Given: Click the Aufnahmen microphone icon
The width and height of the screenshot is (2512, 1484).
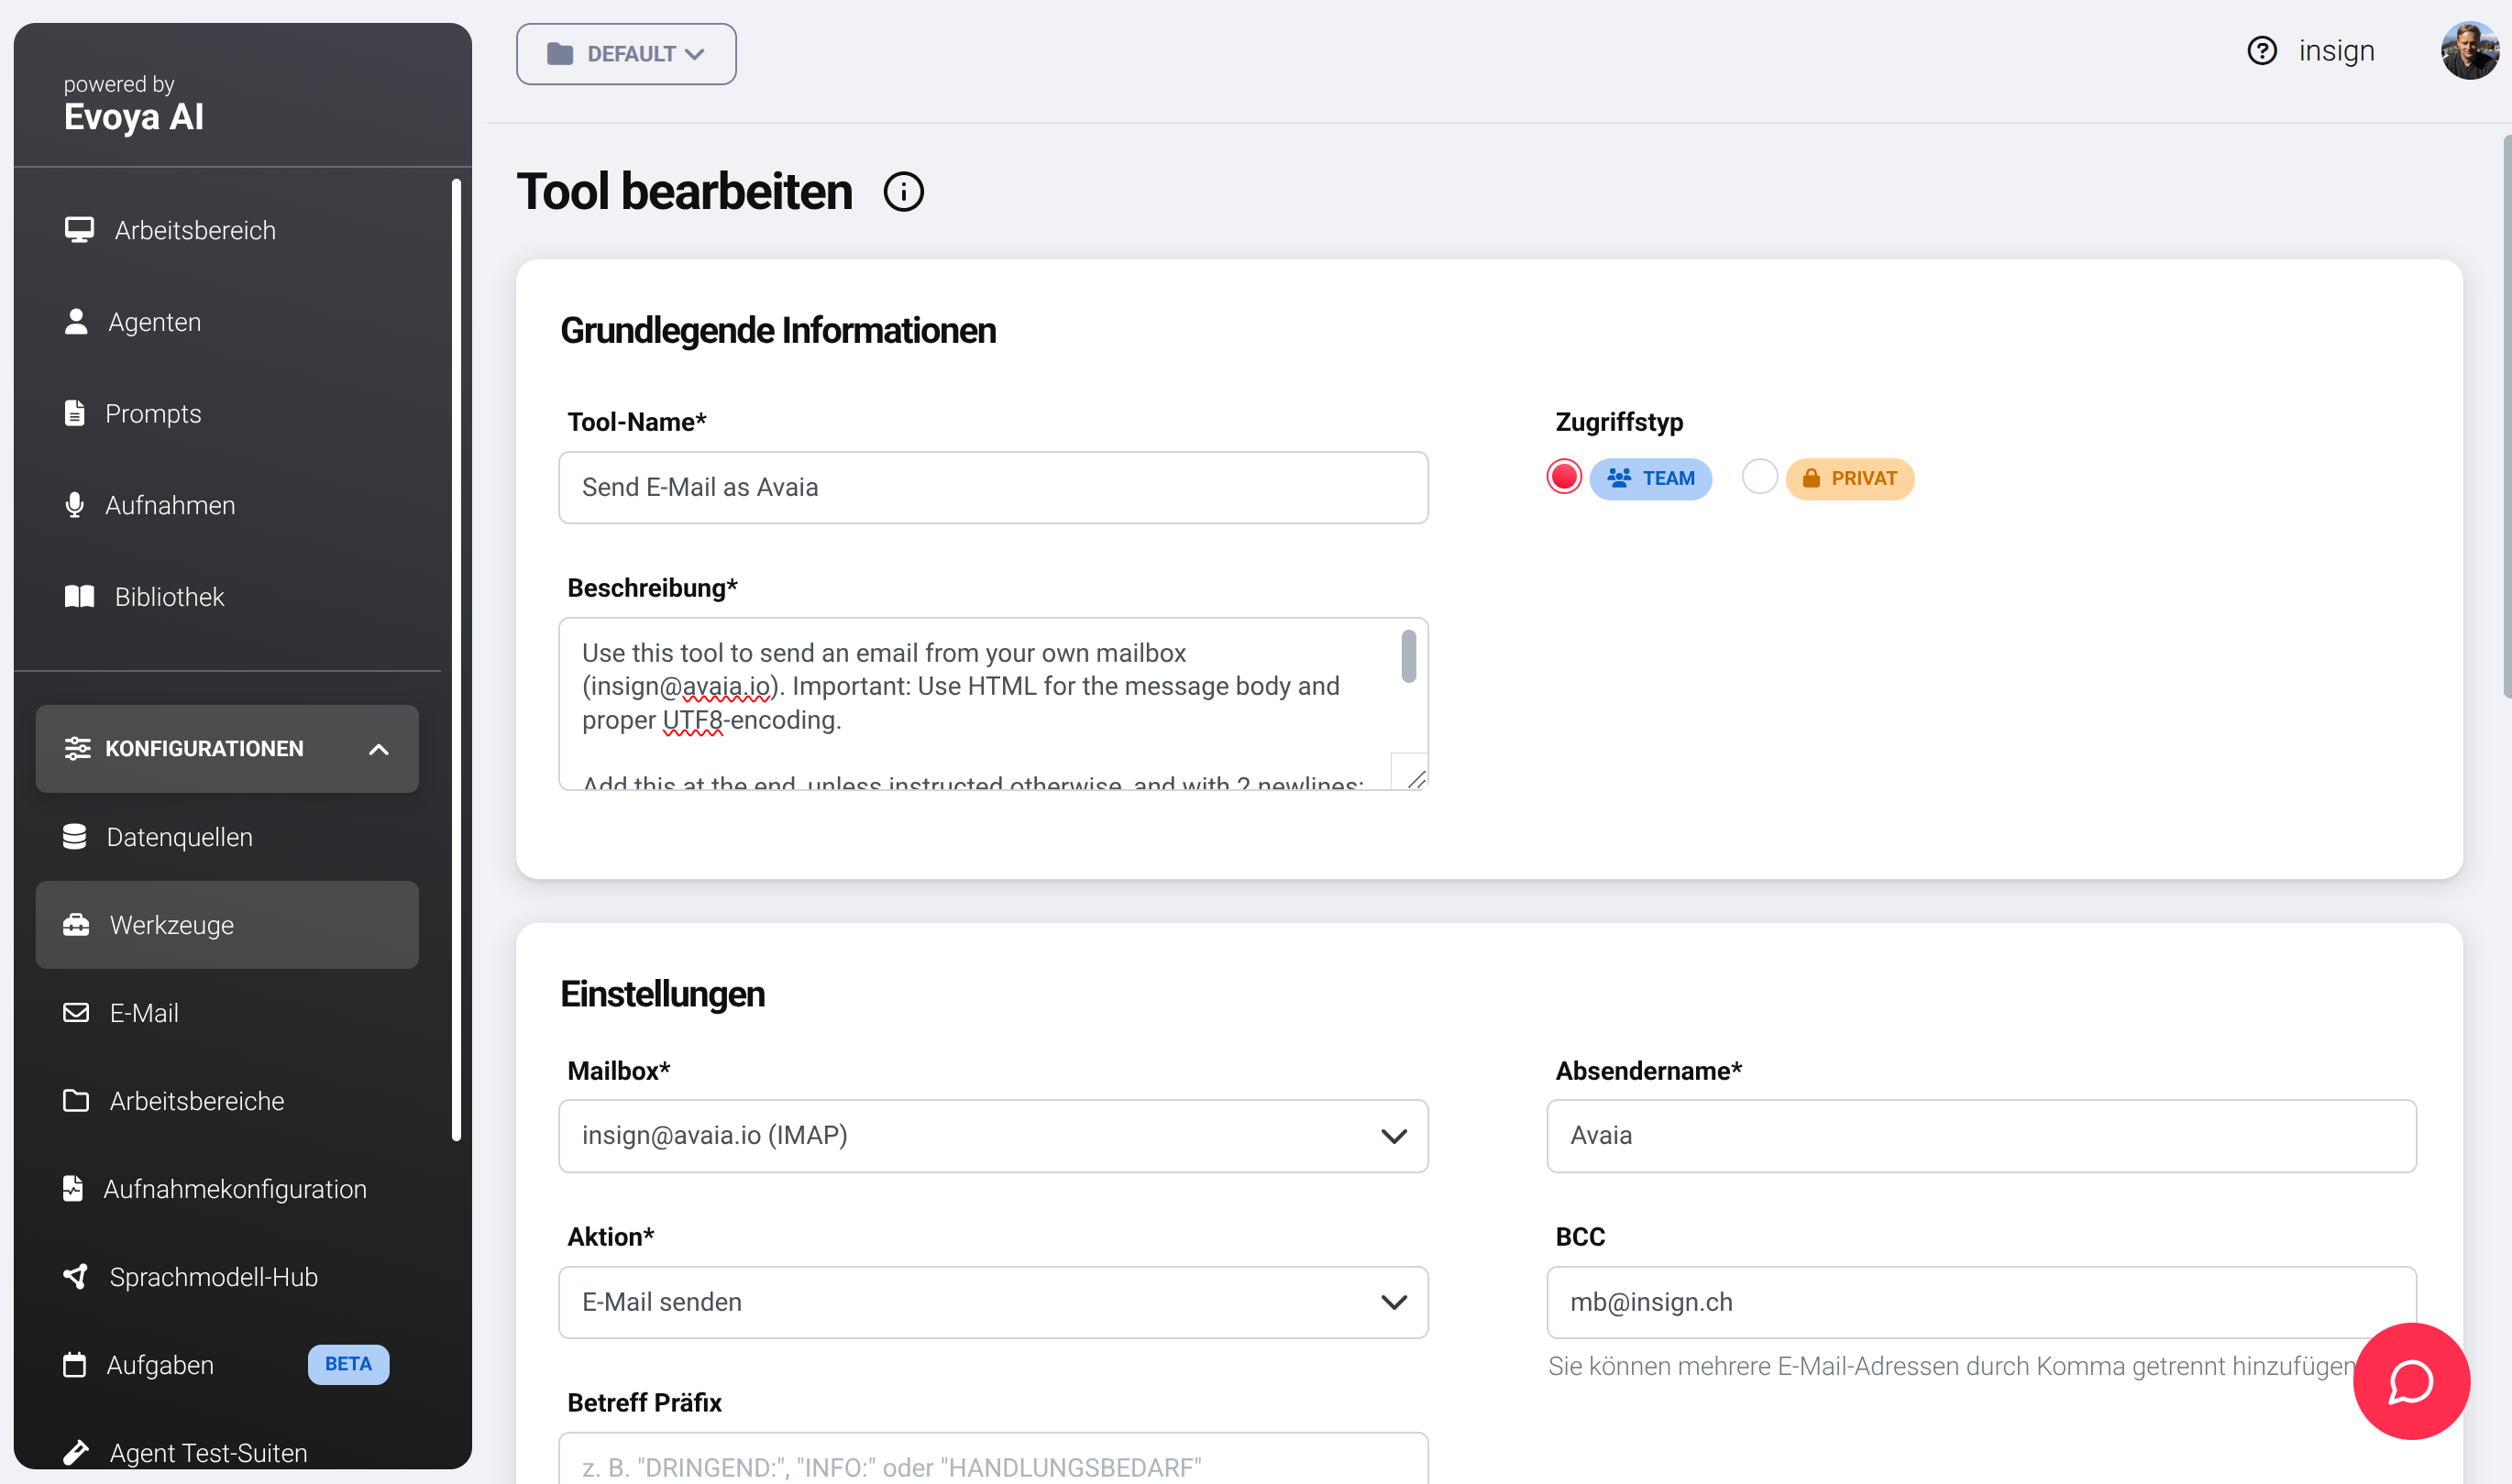Looking at the screenshot, I should click(x=75, y=505).
